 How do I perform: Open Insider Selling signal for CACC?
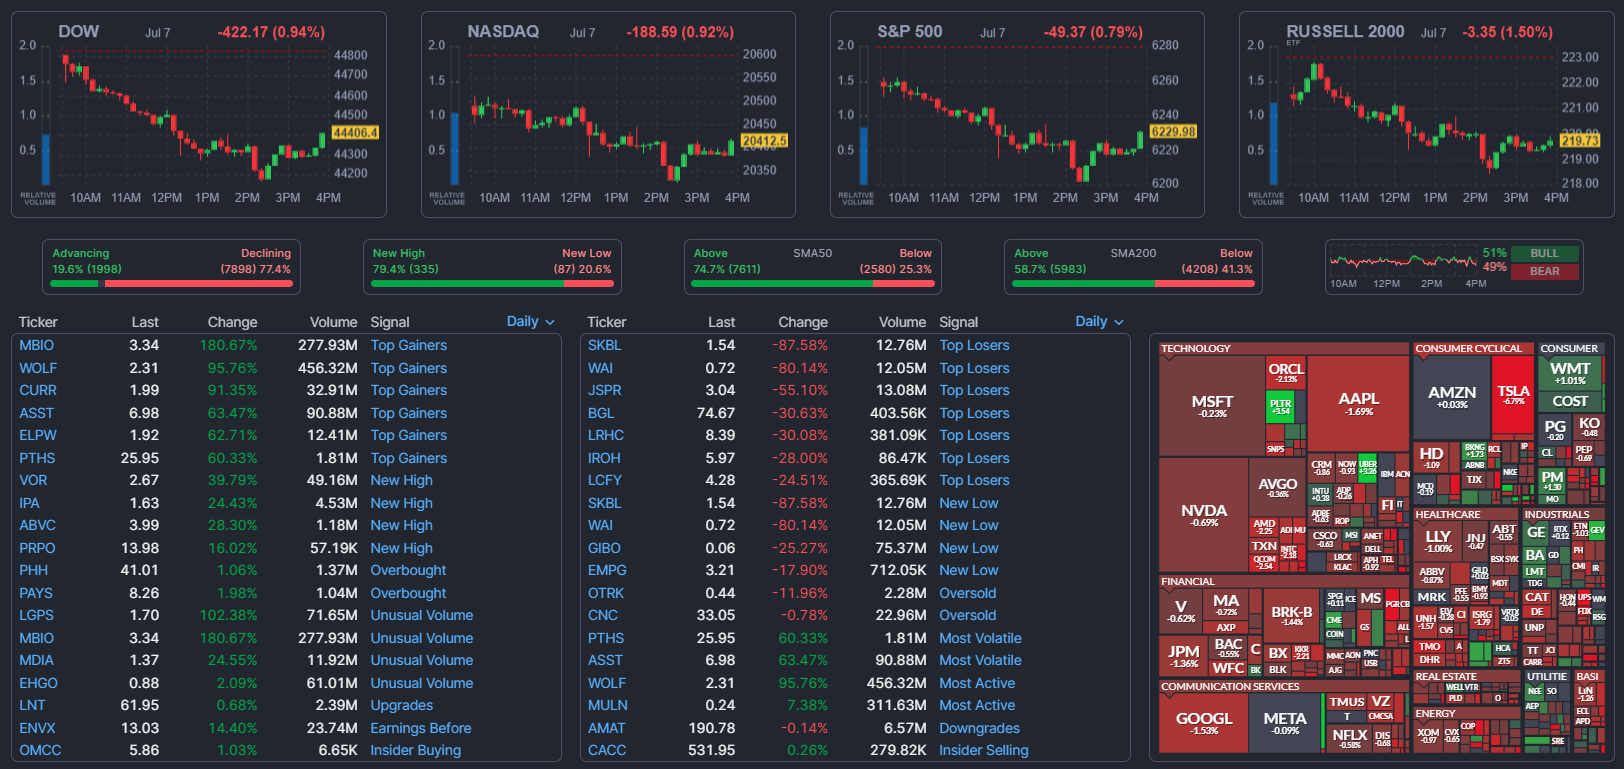point(984,750)
